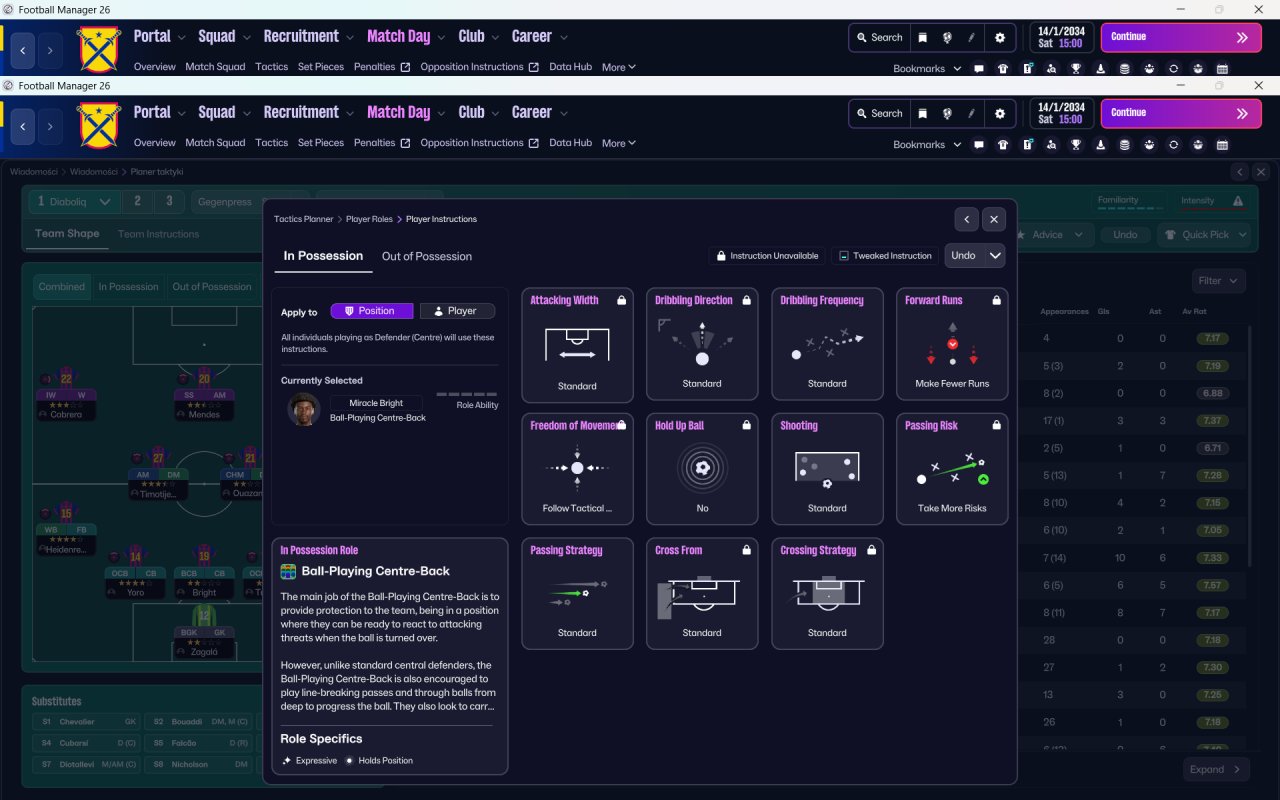Click the club badge in the front window
1280x800 pixels.
[x=98, y=126]
